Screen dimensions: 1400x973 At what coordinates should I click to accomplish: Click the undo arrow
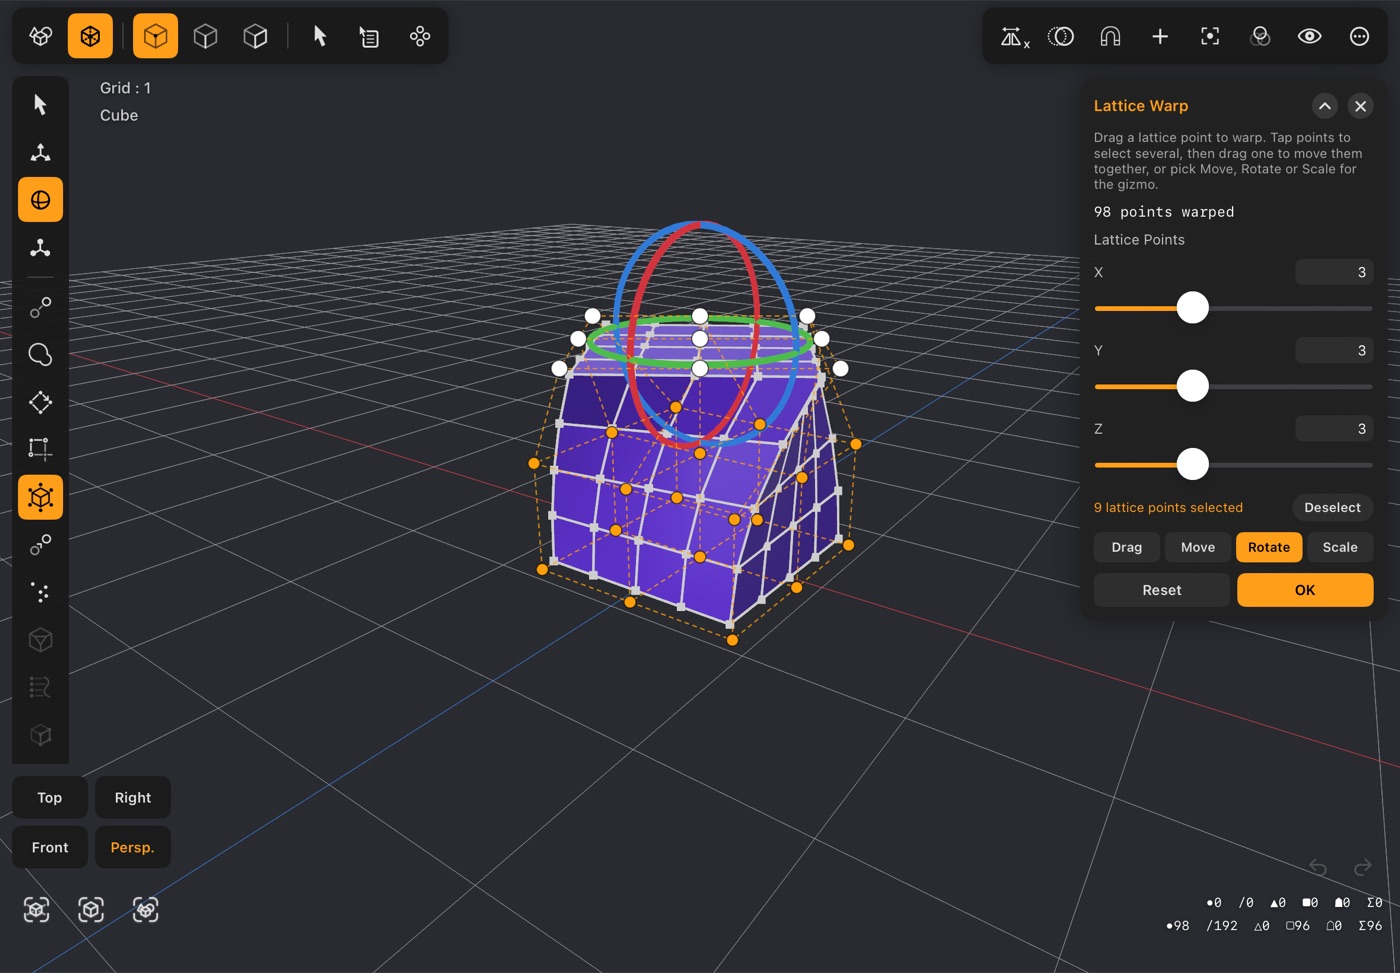pos(1318,867)
